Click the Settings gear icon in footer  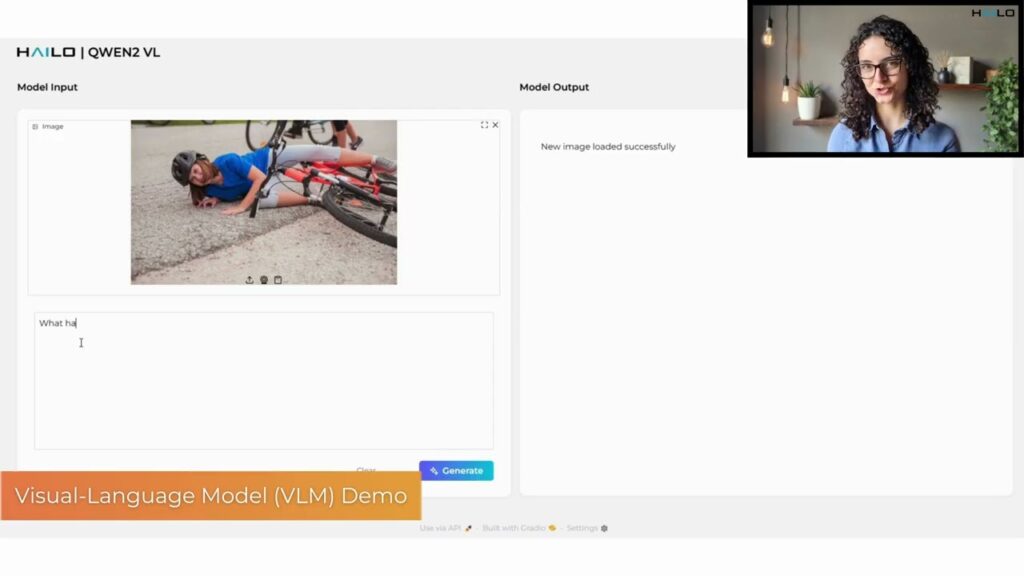pos(604,528)
